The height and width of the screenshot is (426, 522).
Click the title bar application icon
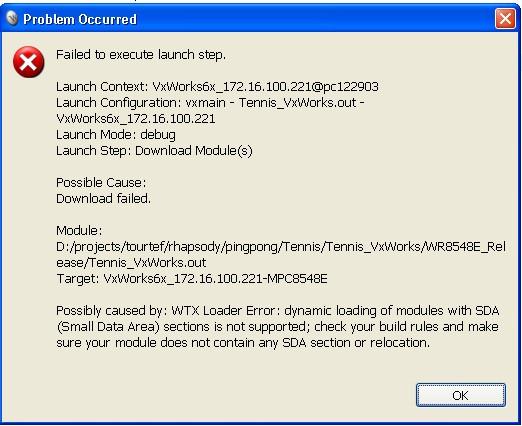pyautogui.click(x=12, y=19)
